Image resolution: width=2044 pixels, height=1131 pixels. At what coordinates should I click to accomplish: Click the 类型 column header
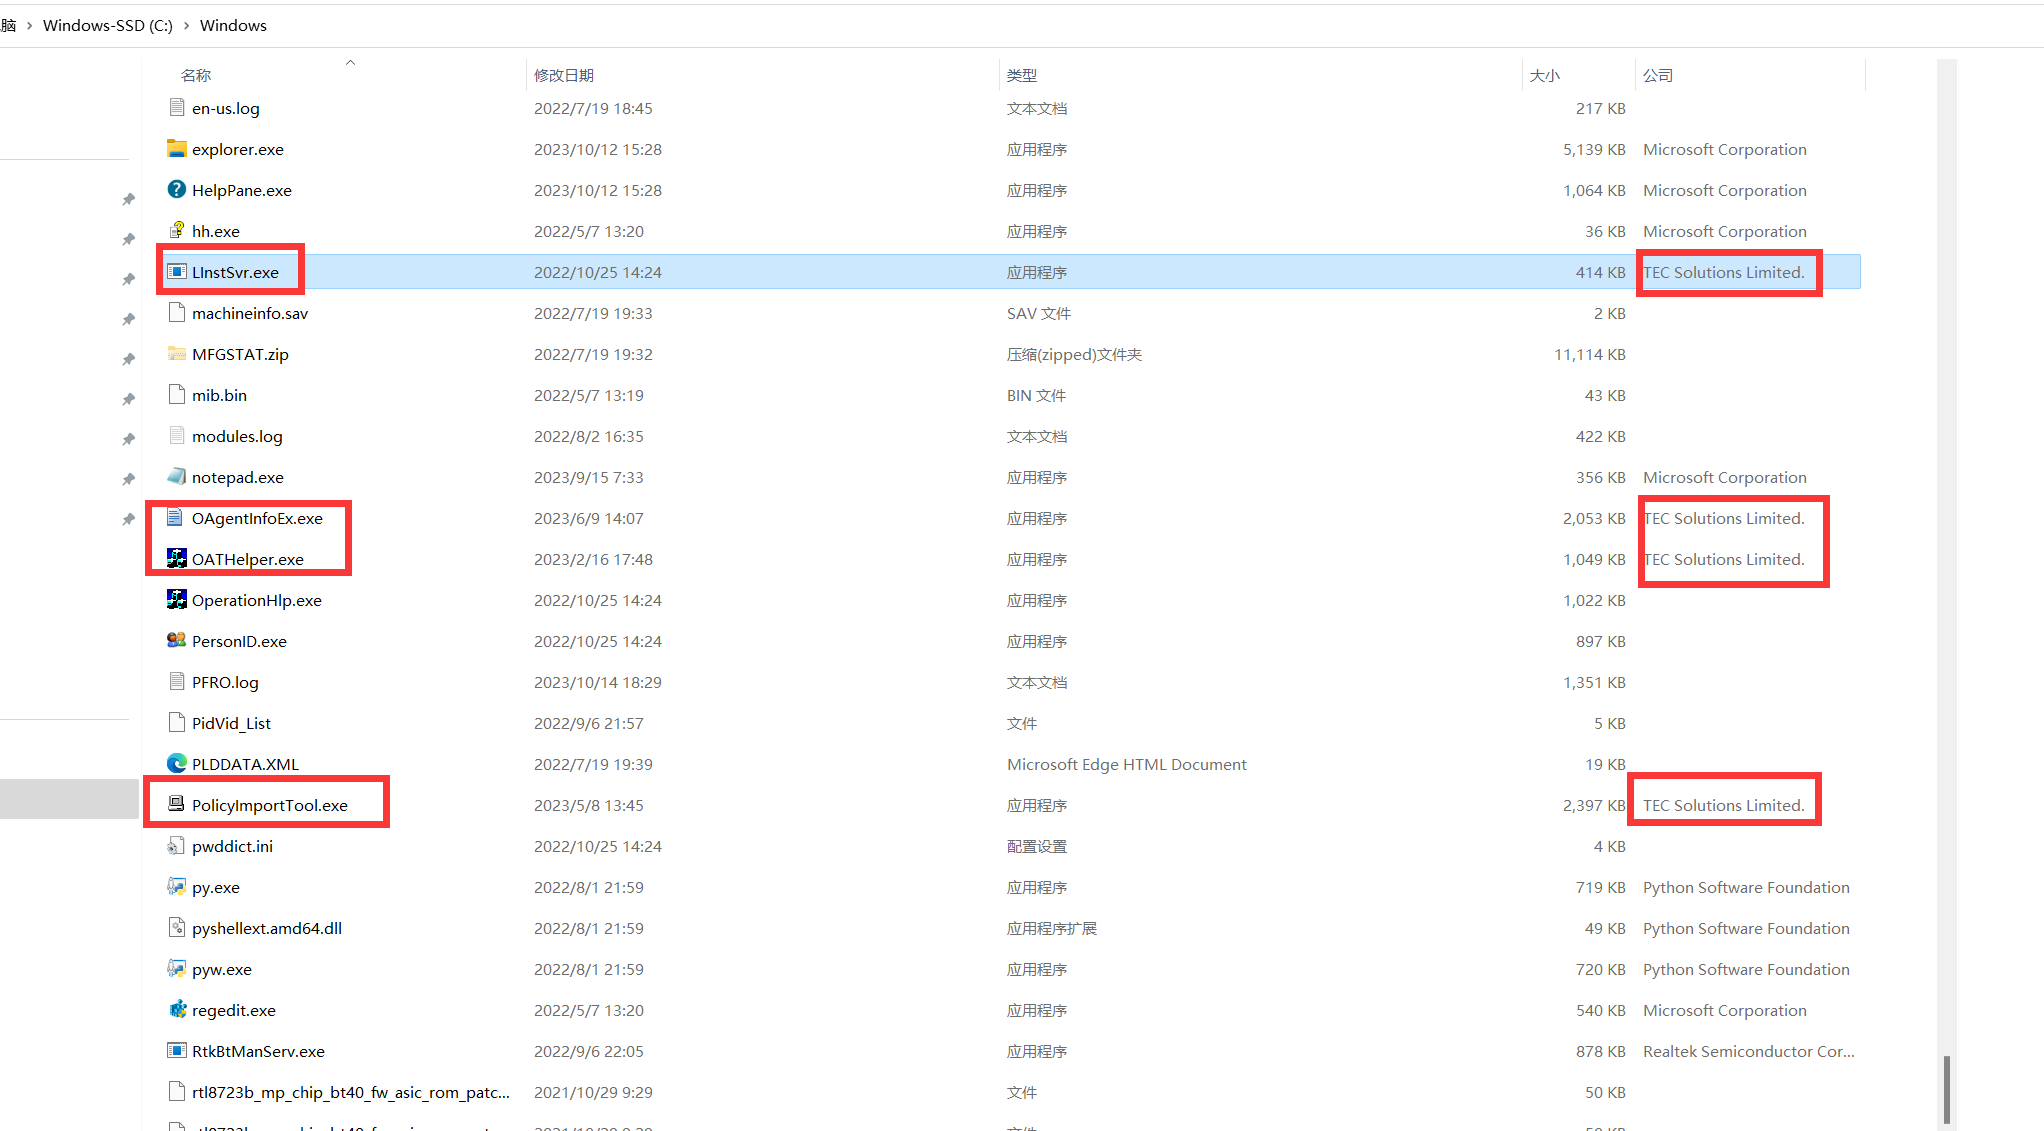pos(1021,75)
